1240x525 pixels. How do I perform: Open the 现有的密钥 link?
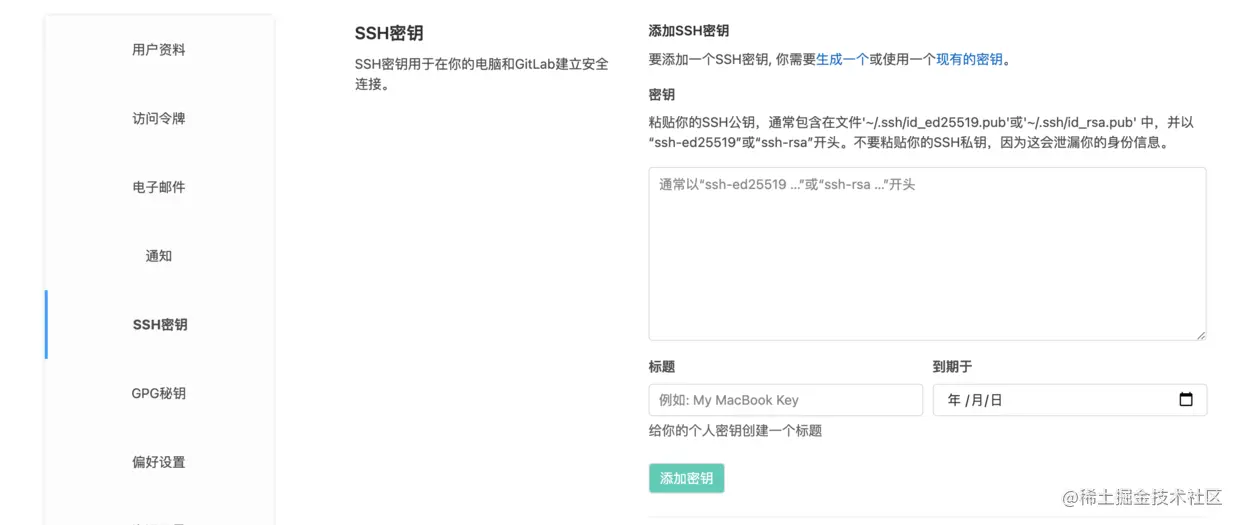(969, 59)
